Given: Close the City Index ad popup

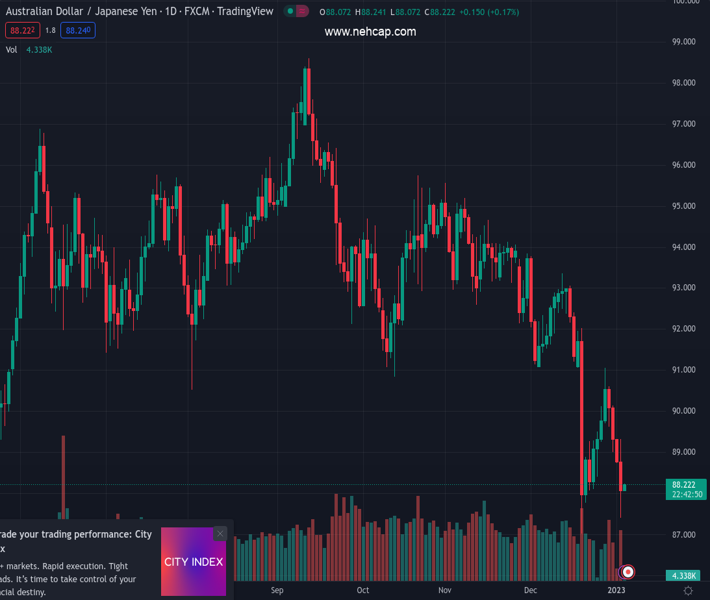Looking at the screenshot, I should click(220, 534).
